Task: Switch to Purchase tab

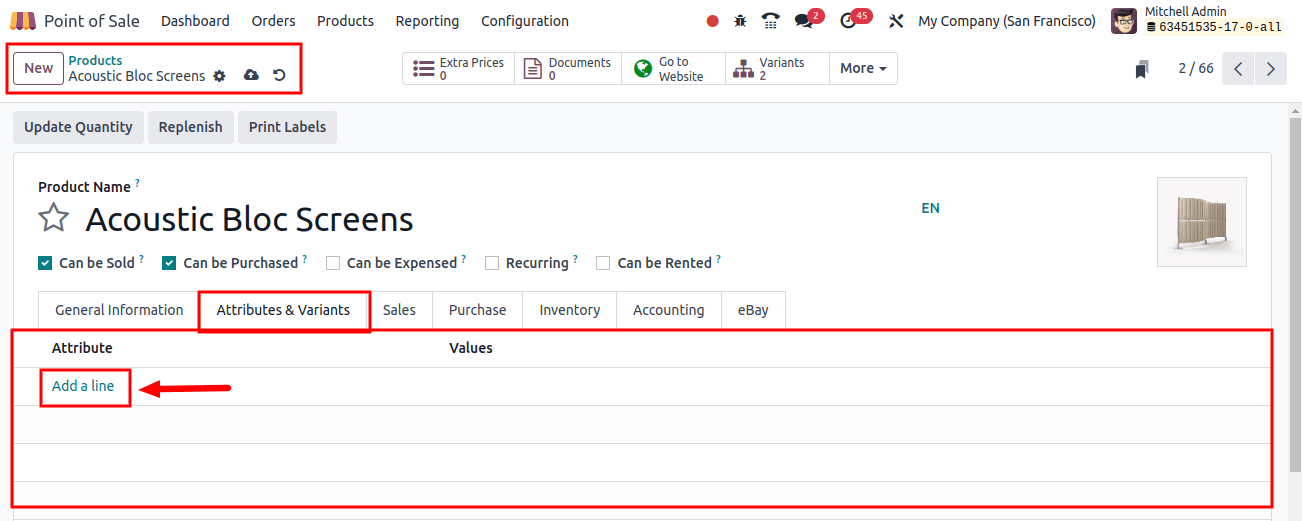Action: pos(477,310)
